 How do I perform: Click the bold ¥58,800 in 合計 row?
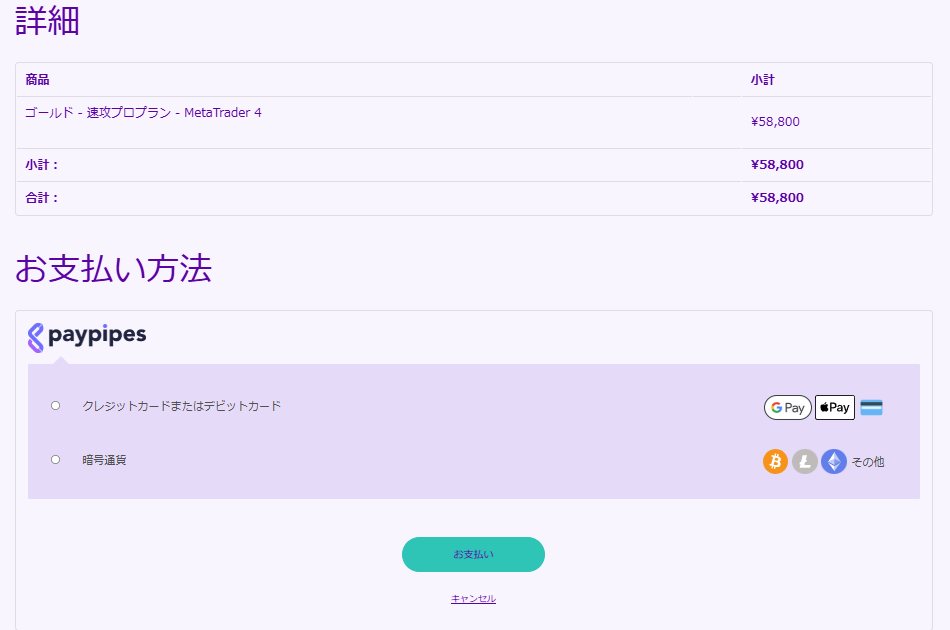pos(777,197)
